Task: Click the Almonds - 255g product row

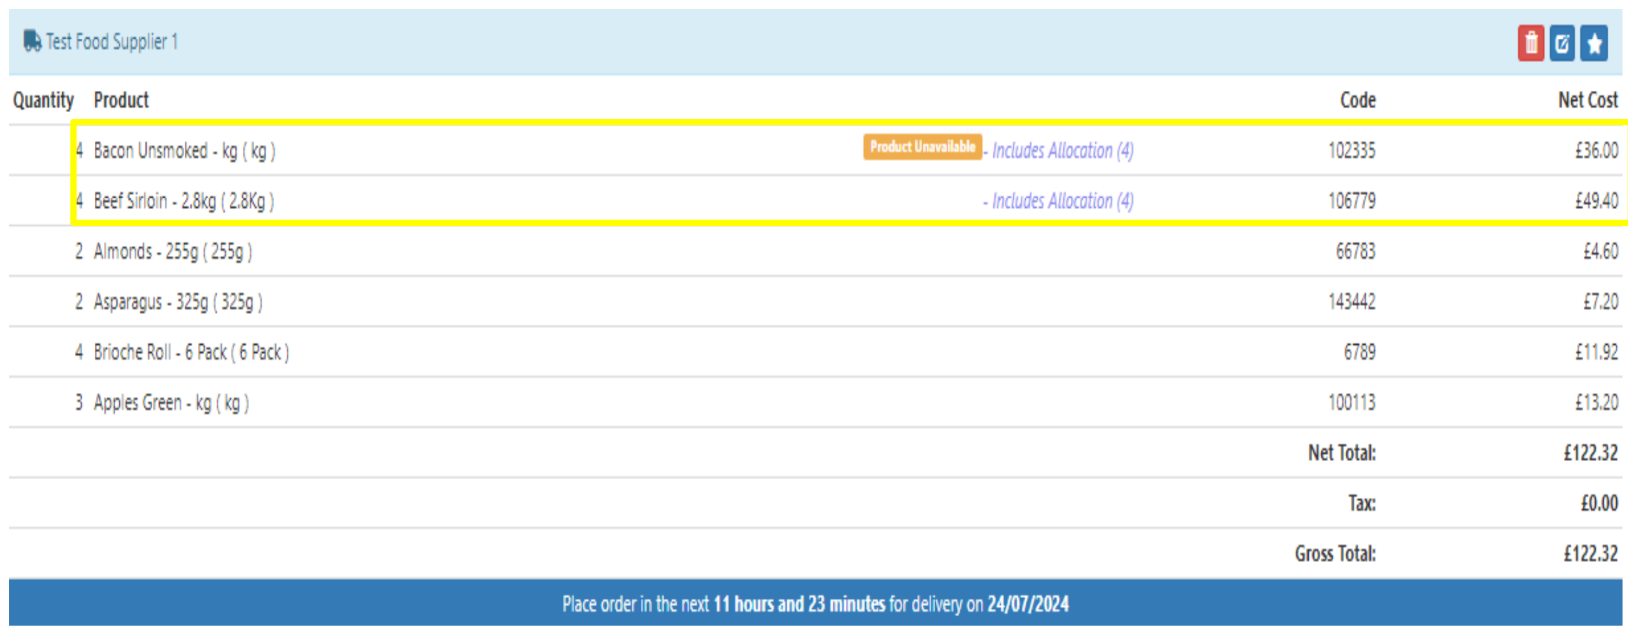Action: coord(172,252)
